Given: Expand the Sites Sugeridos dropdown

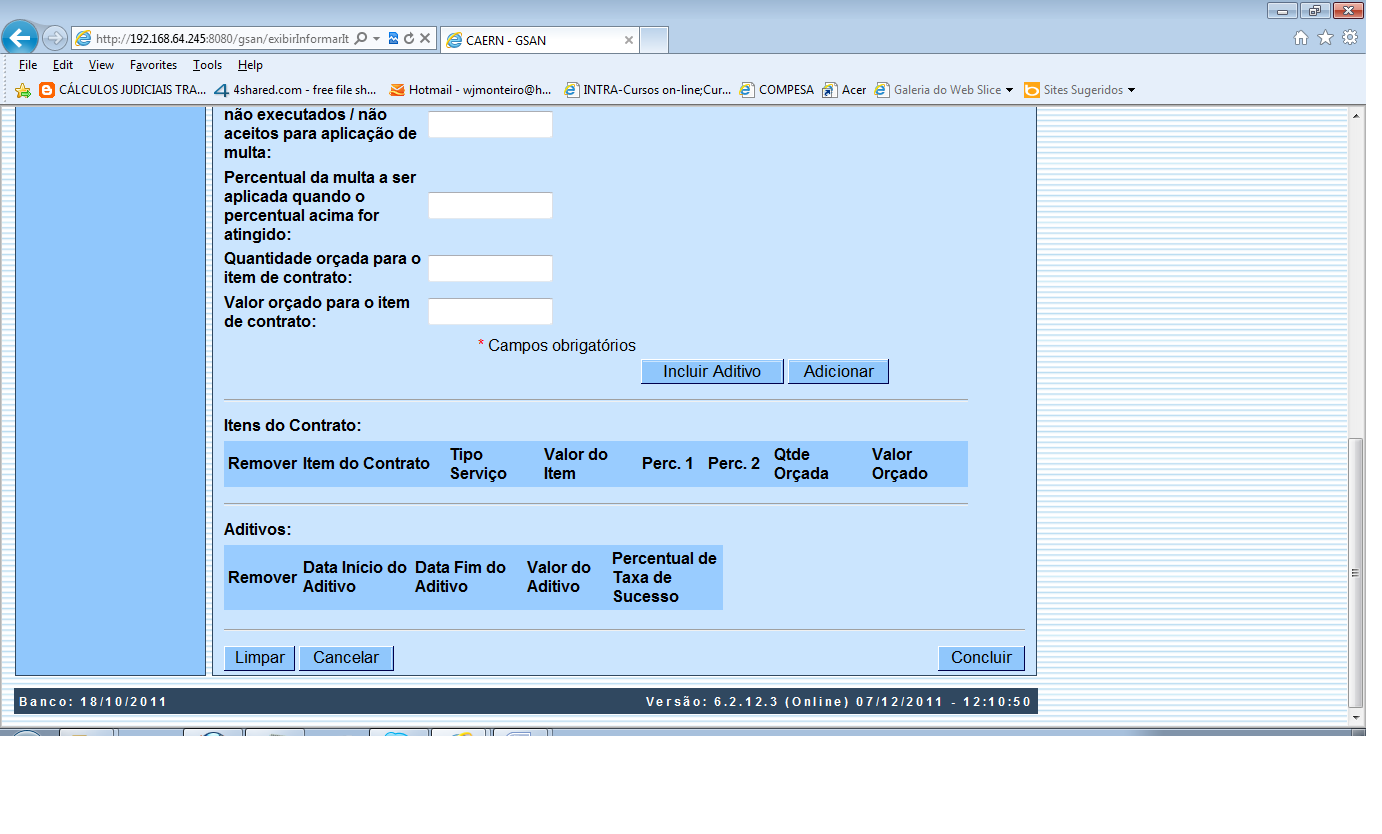Looking at the screenshot, I should coord(1131,90).
